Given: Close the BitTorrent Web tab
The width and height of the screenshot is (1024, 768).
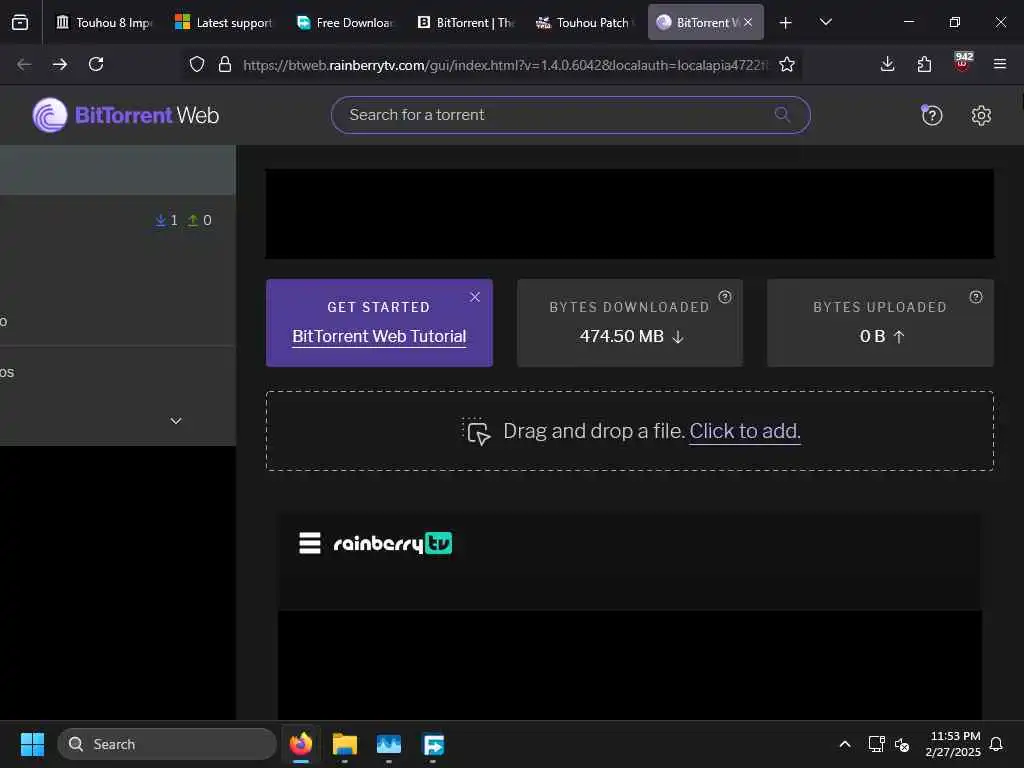Looking at the screenshot, I should [748, 22].
